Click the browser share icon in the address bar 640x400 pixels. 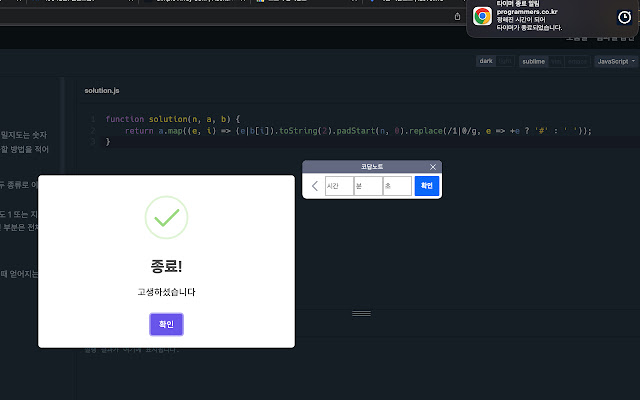coord(458,16)
